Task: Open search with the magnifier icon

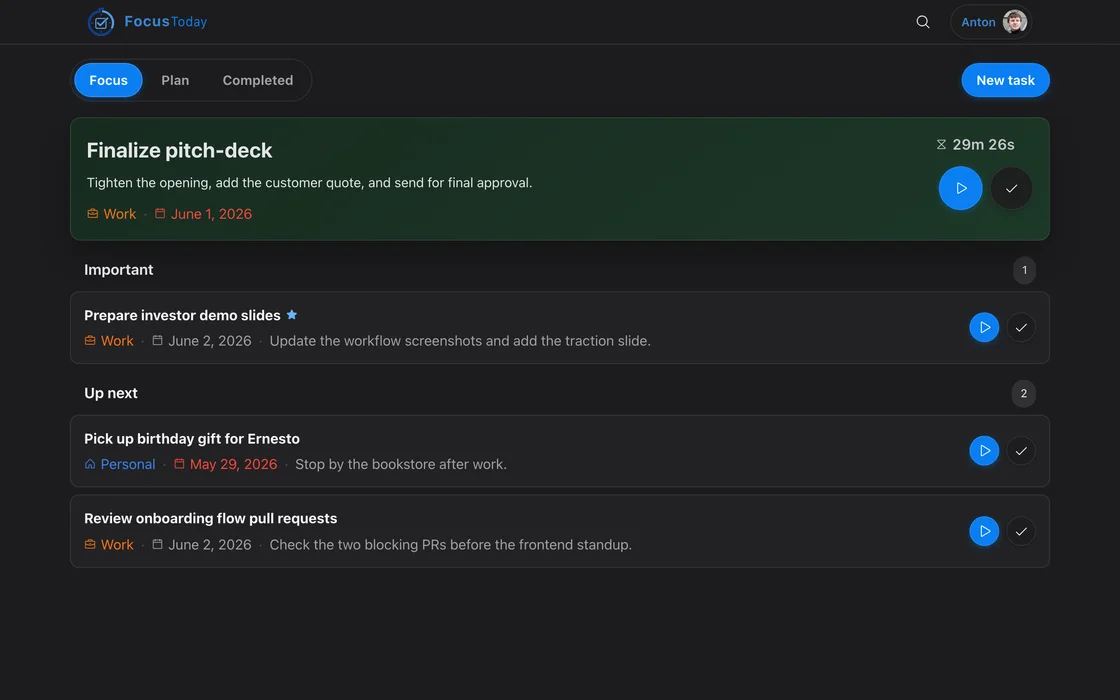Action: (x=923, y=22)
